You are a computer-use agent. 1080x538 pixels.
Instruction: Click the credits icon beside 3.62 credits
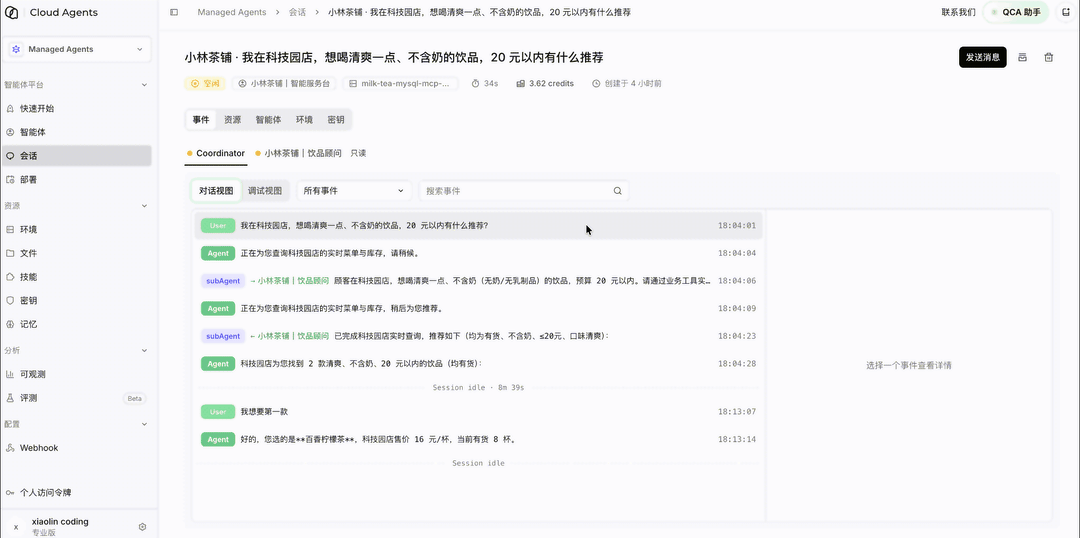tap(521, 83)
